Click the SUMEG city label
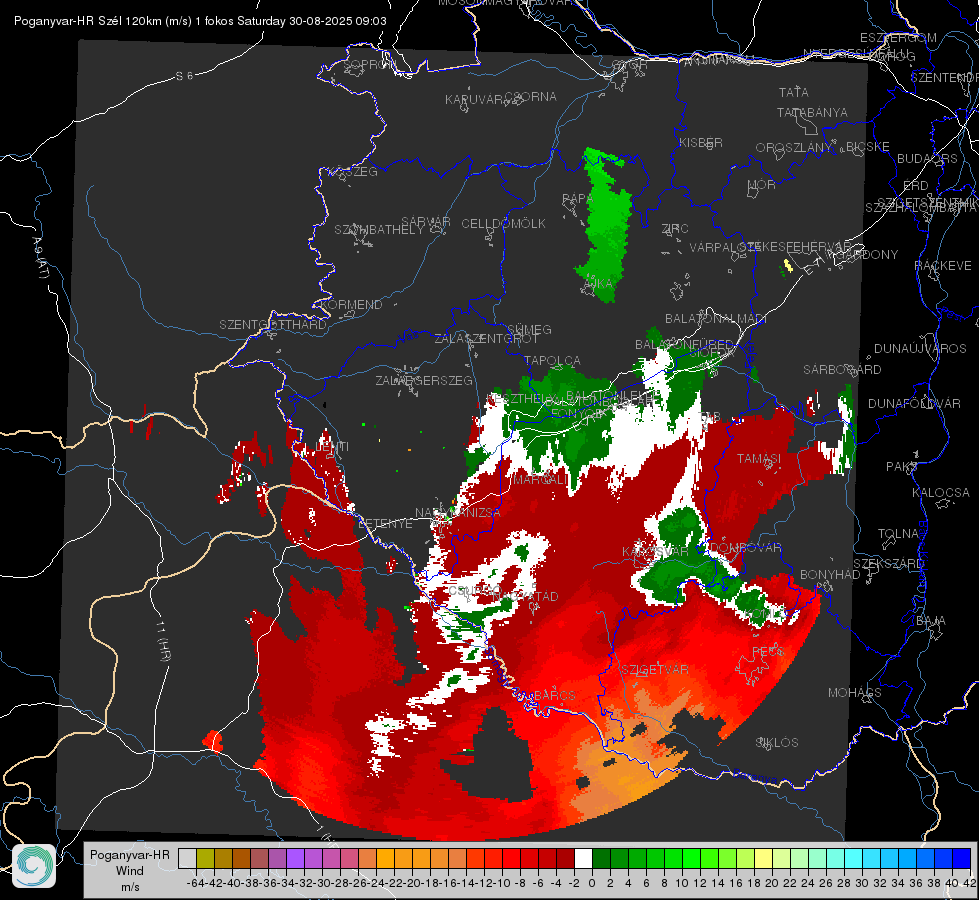This screenshot has height=900, width=979. click(529, 329)
